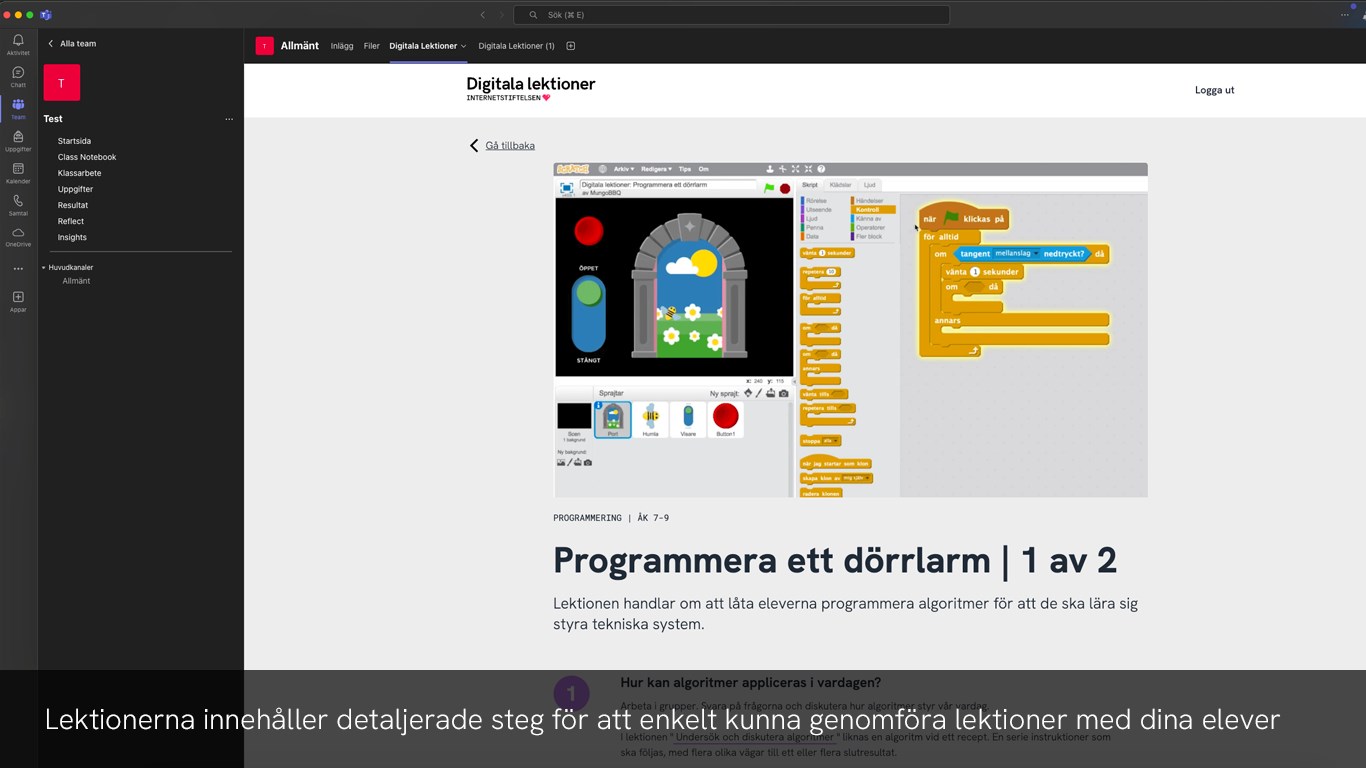Screen dimensions: 1366x768
Task: Open Klassarbete
Action: (79, 173)
